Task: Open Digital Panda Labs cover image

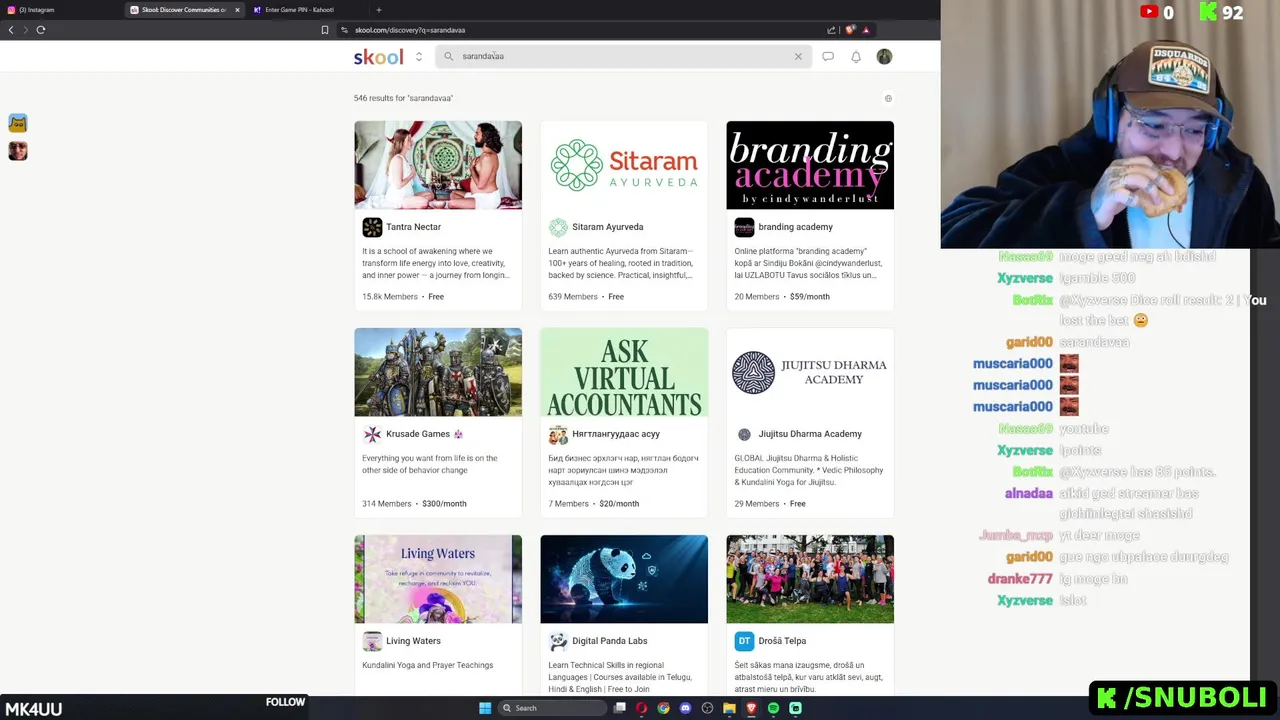Action: 624,579
